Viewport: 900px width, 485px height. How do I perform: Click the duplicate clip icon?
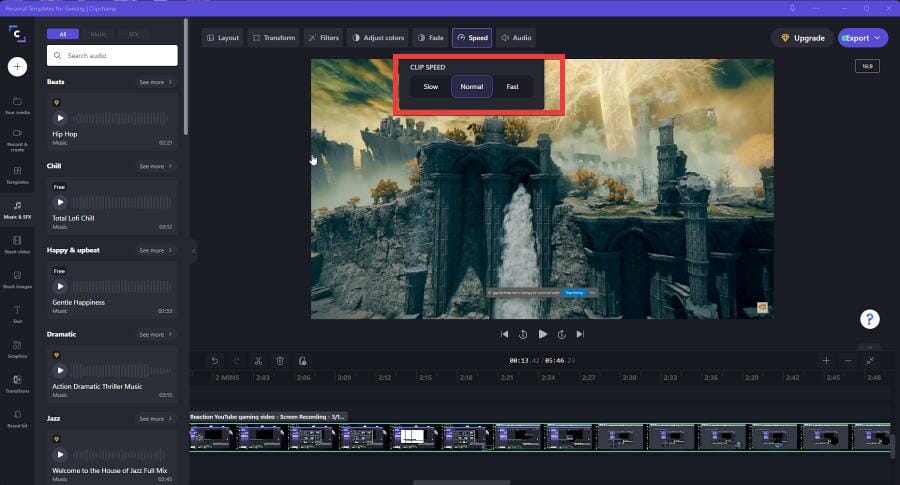302,360
